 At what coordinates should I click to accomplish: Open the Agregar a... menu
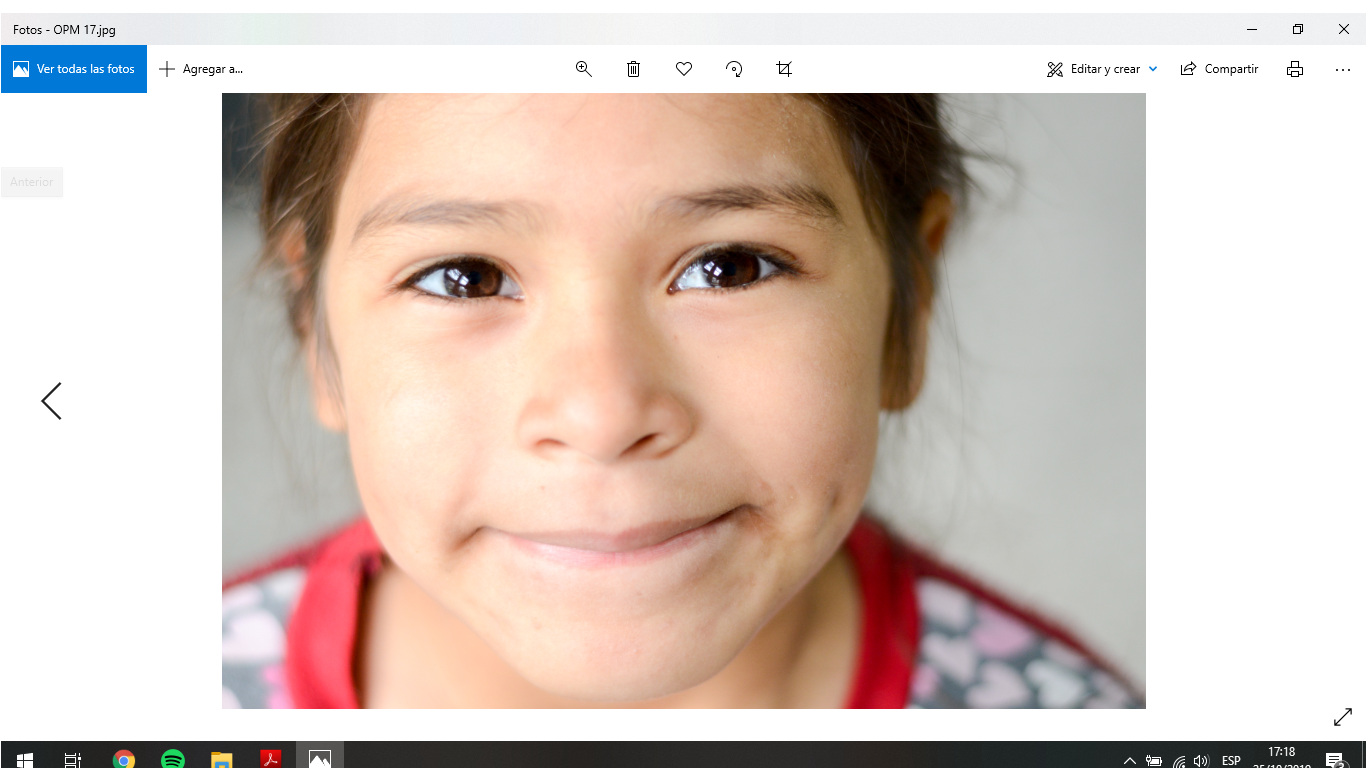point(201,69)
